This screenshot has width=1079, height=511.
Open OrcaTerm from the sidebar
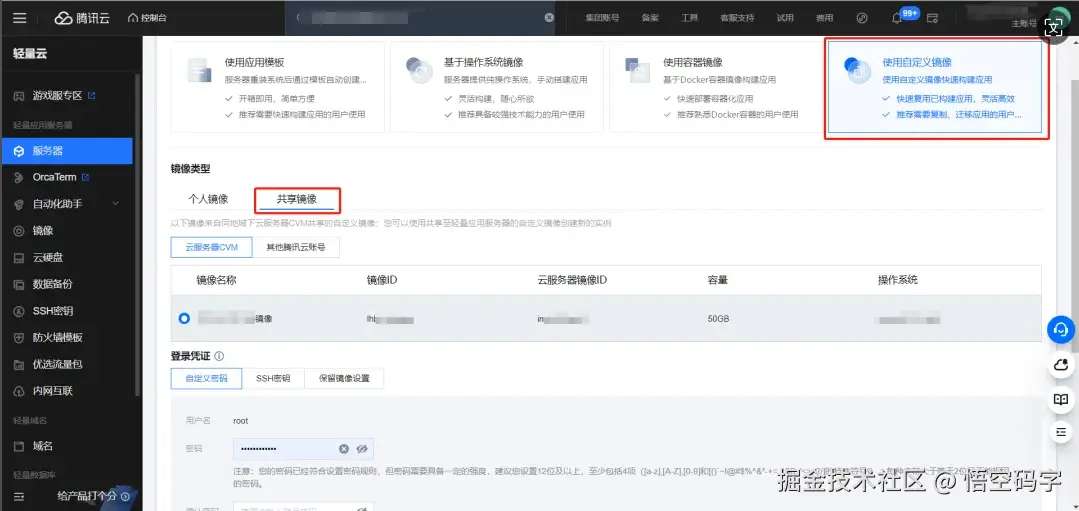(54, 177)
